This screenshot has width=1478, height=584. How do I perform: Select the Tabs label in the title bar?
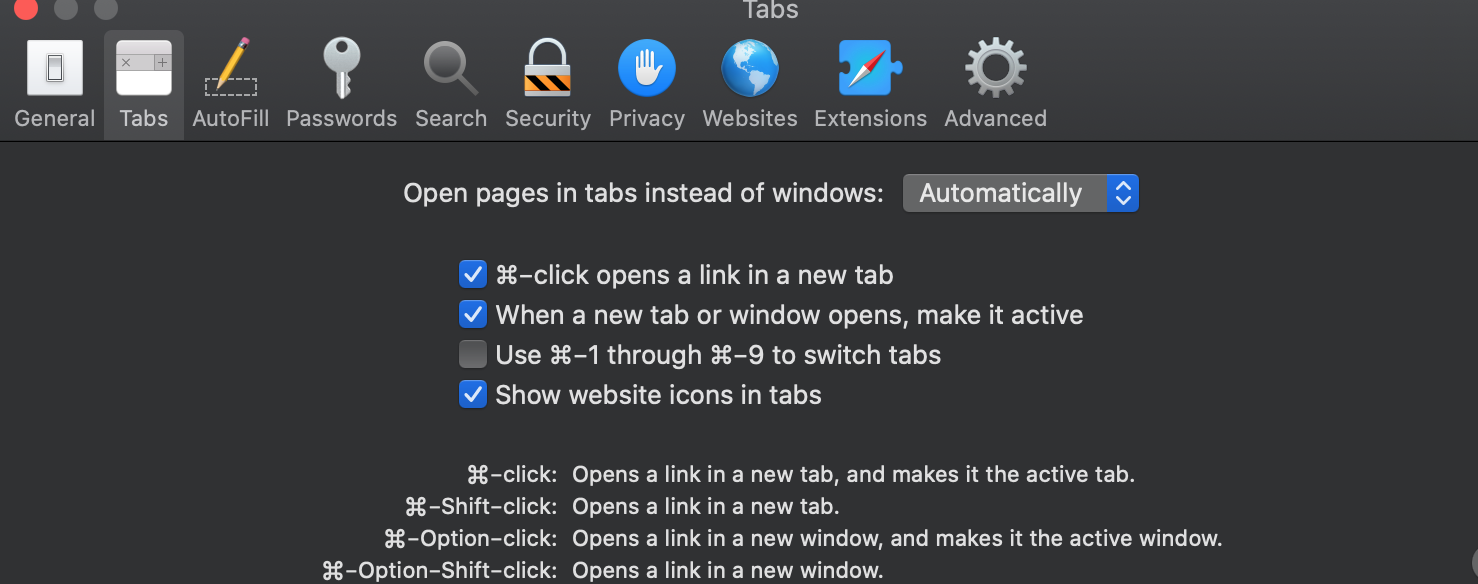[769, 11]
